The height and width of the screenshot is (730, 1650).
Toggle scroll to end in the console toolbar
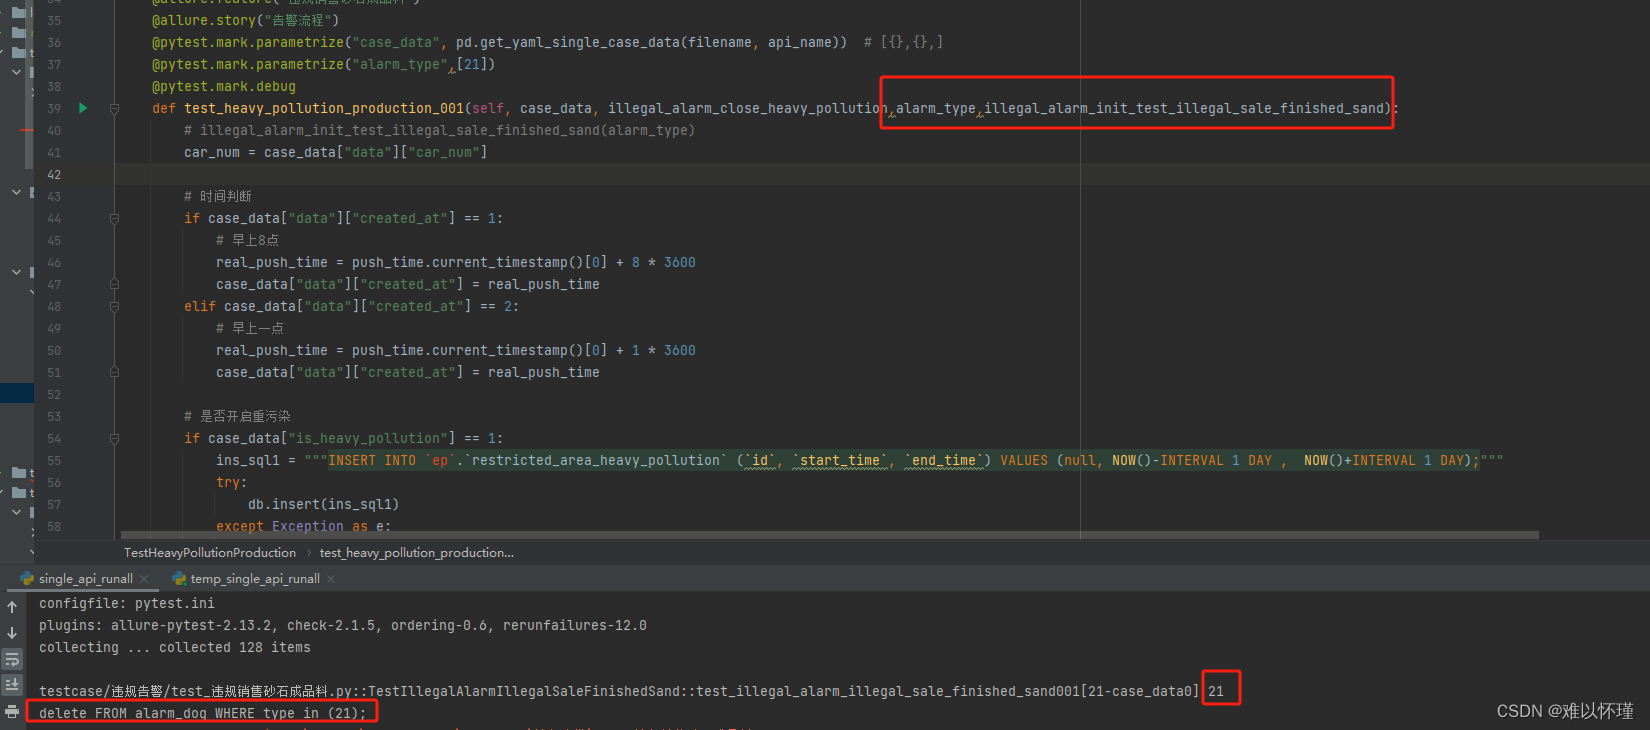click(x=12, y=685)
